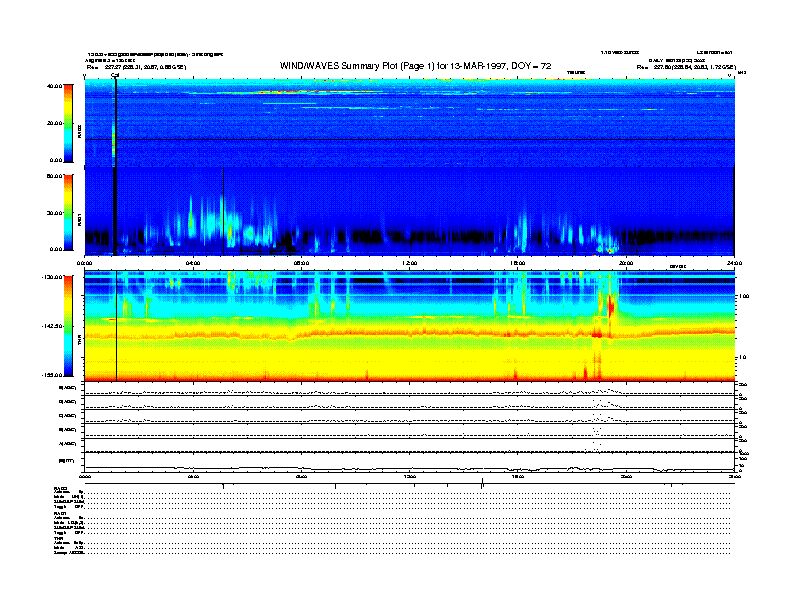Click the 10 tick label right of TNR panel
The image size is (792, 612).
point(742,358)
